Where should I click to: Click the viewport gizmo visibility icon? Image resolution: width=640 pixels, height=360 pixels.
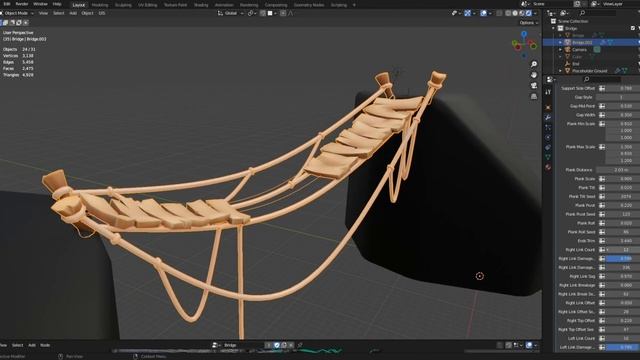coord(467,13)
